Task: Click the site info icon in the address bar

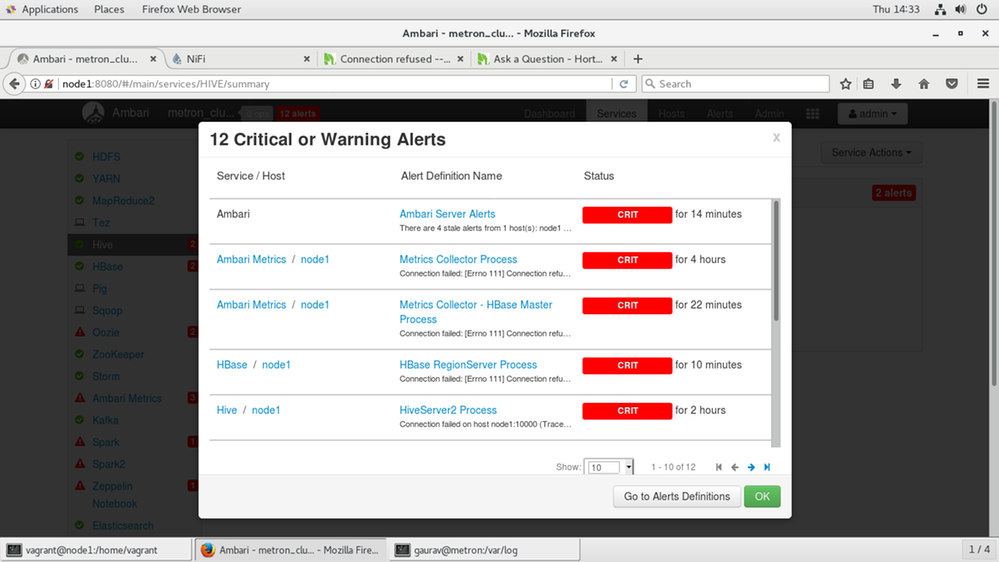Action: pos(35,83)
